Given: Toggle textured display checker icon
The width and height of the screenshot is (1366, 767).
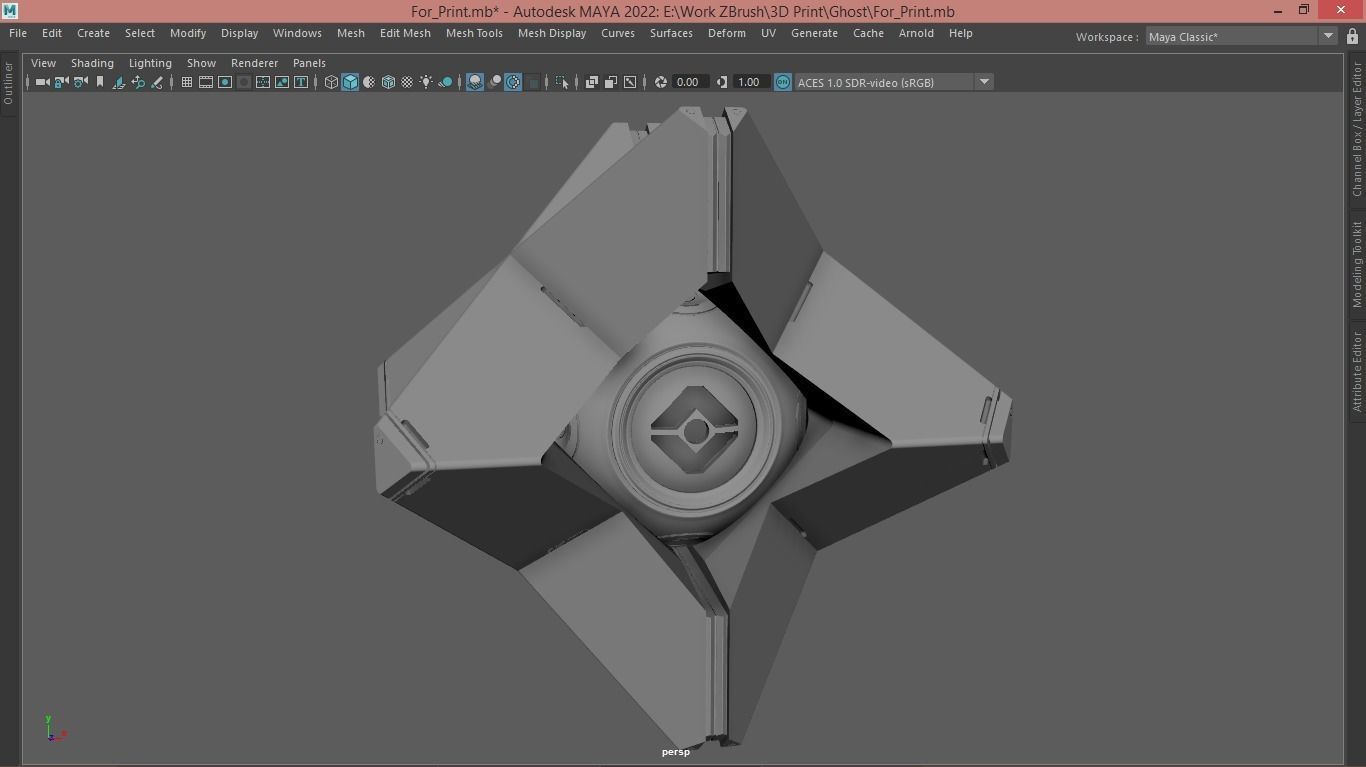Looking at the screenshot, I should (407, 82).
